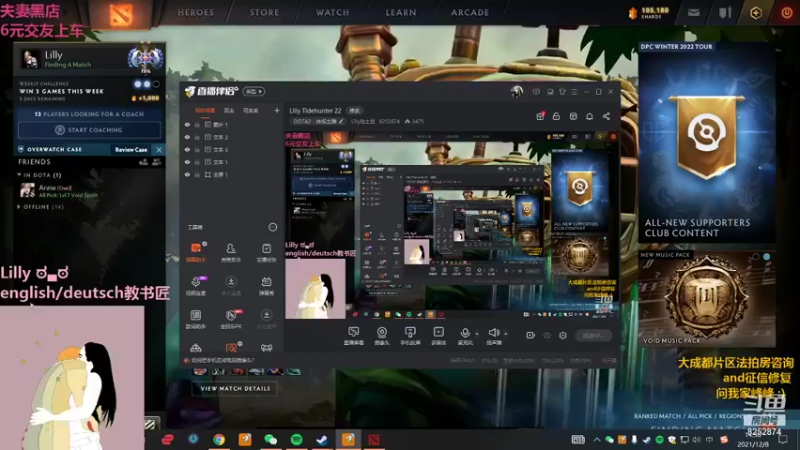Add a new scene with plus icon
Viewport: 800px width, 450px height.
point(277,110)
